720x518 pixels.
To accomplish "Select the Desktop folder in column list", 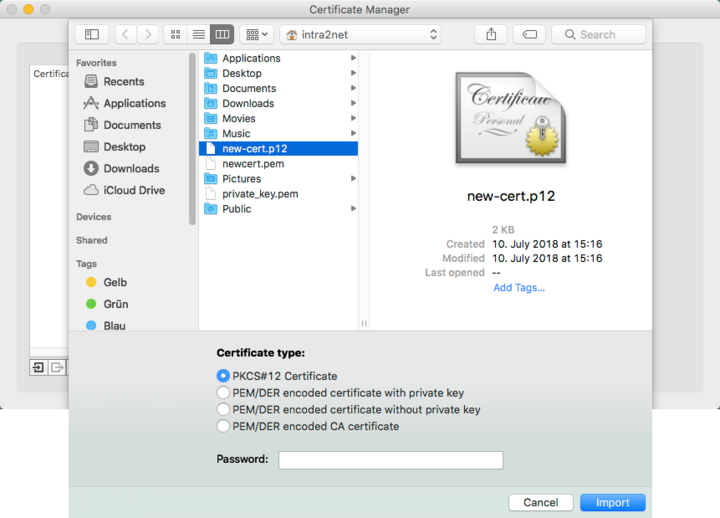I will [278, 73].
